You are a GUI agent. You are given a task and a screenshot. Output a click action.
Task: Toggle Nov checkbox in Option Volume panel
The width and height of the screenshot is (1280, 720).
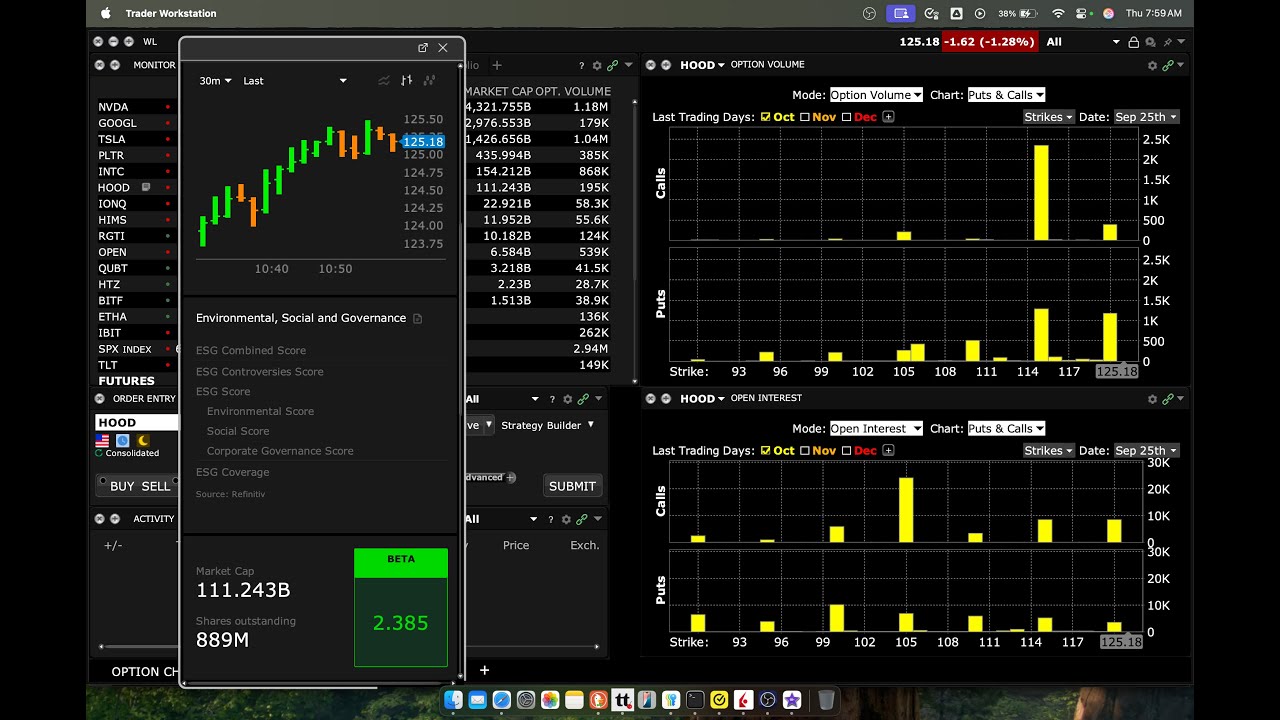click(805, 117)
